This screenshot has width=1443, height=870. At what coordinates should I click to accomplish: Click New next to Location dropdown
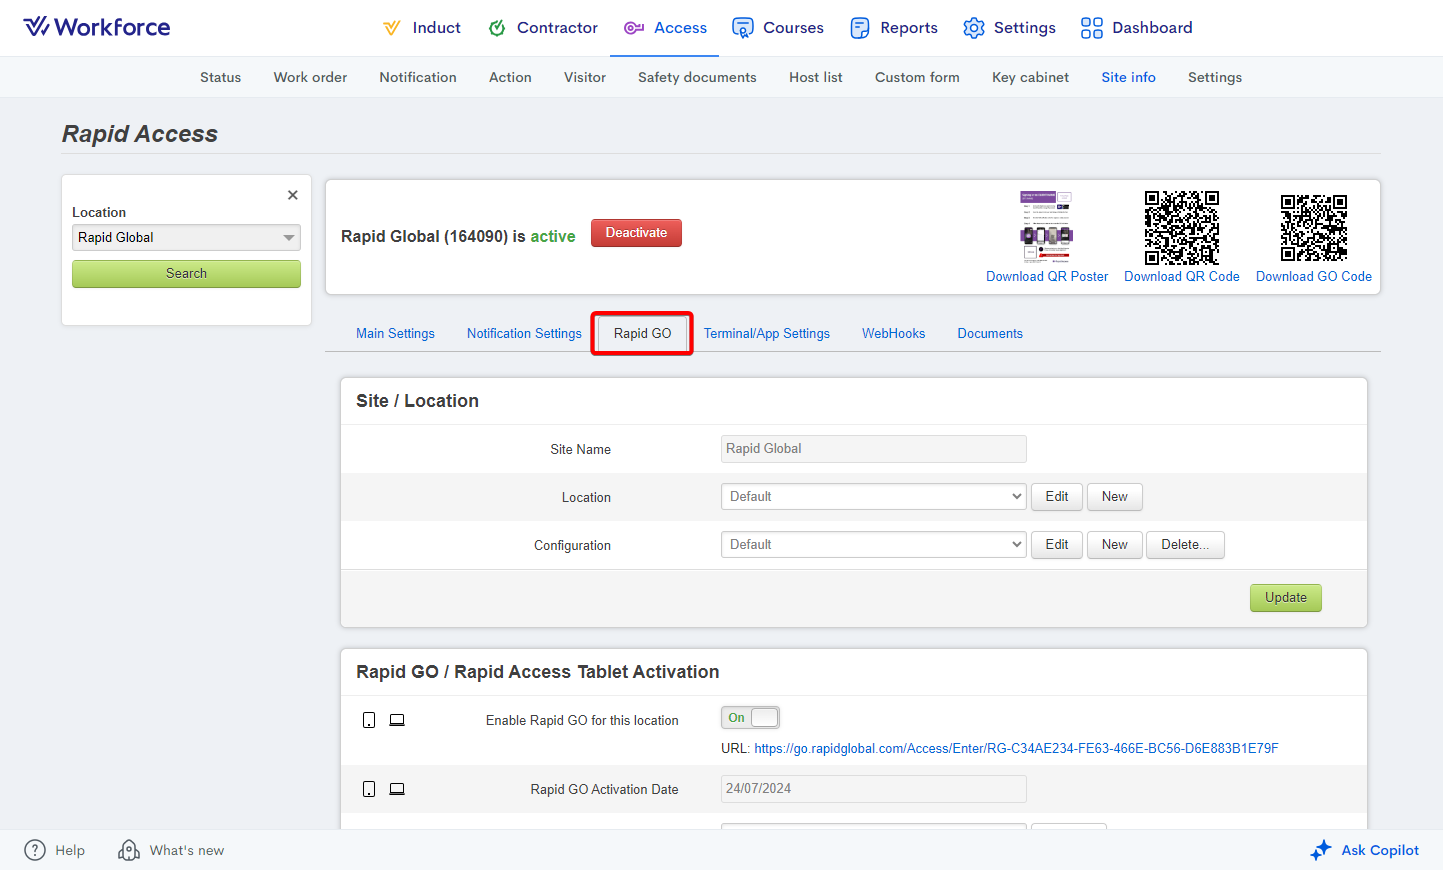pos(1115,497)
